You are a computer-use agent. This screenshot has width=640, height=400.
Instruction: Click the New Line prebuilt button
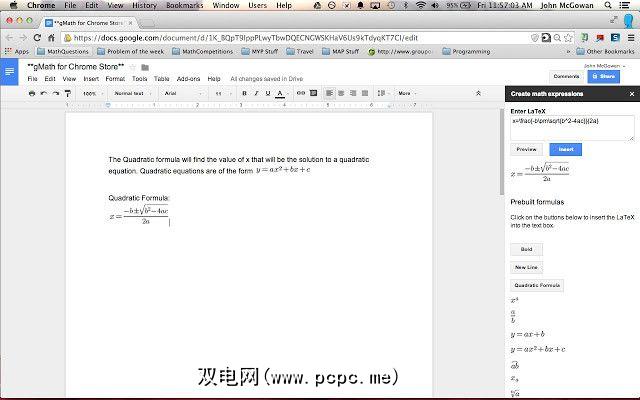point(527,267)
